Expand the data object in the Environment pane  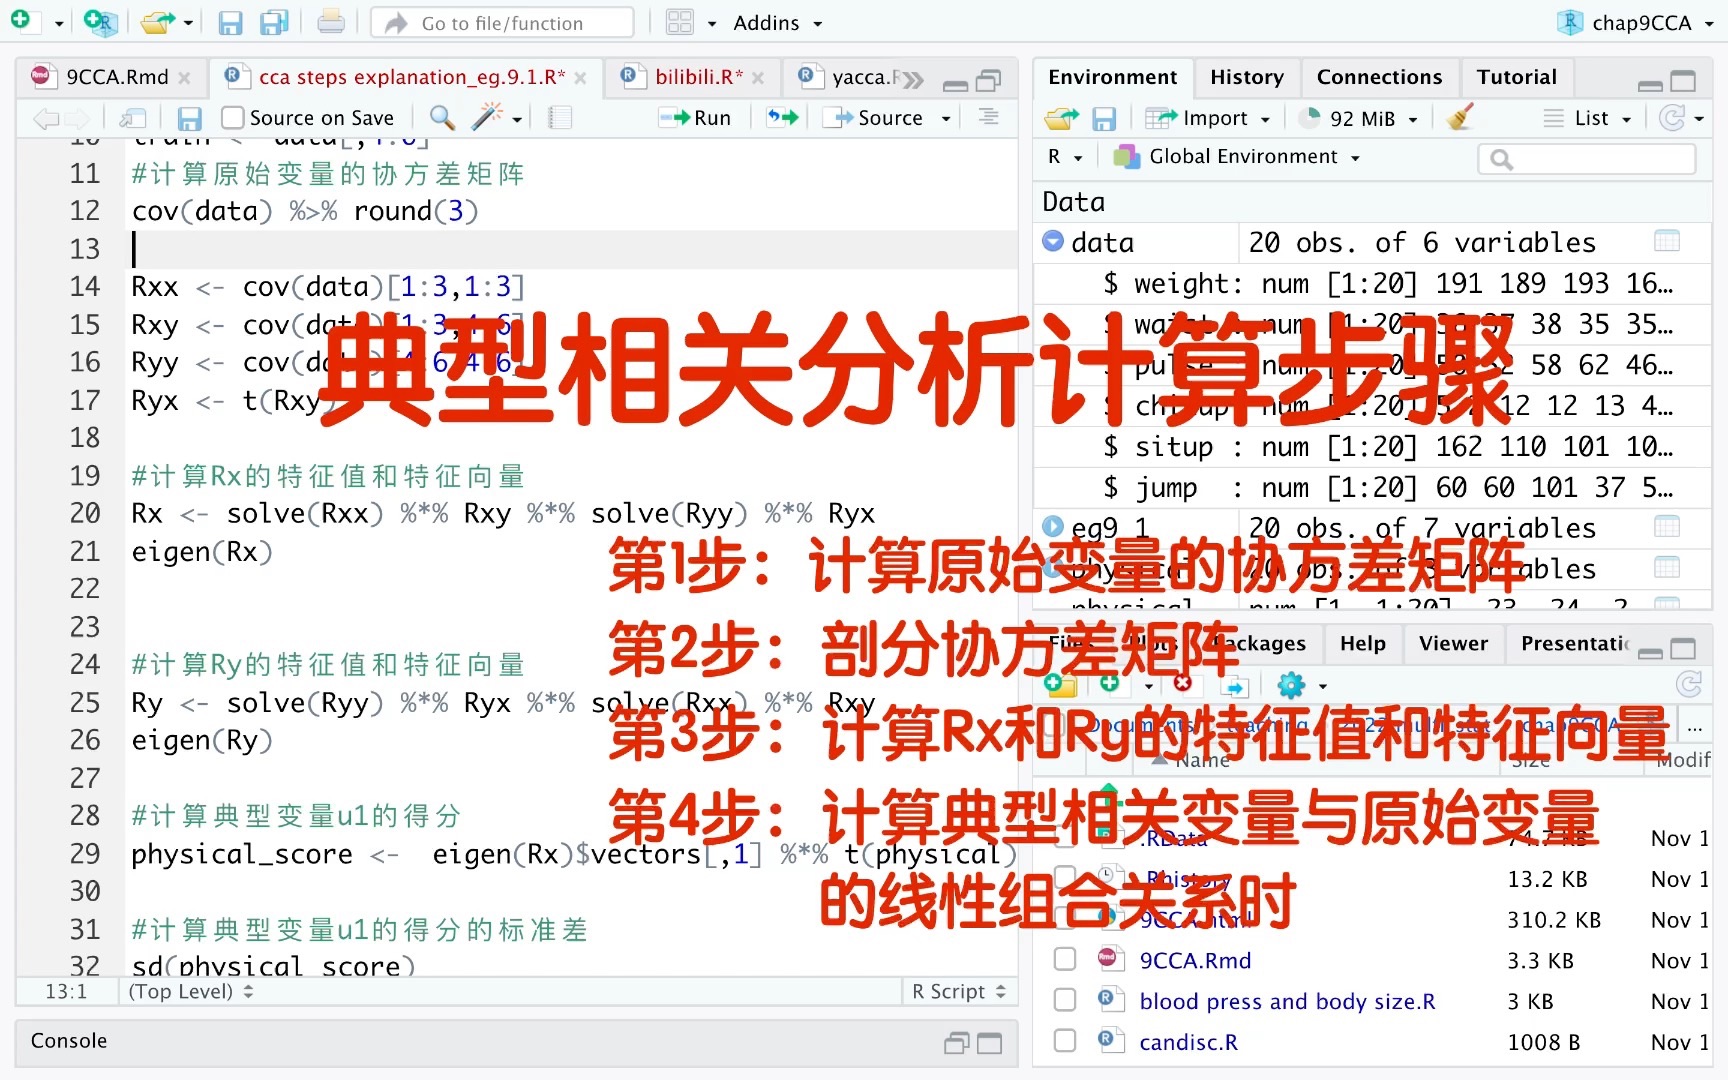click(1052, 241)
